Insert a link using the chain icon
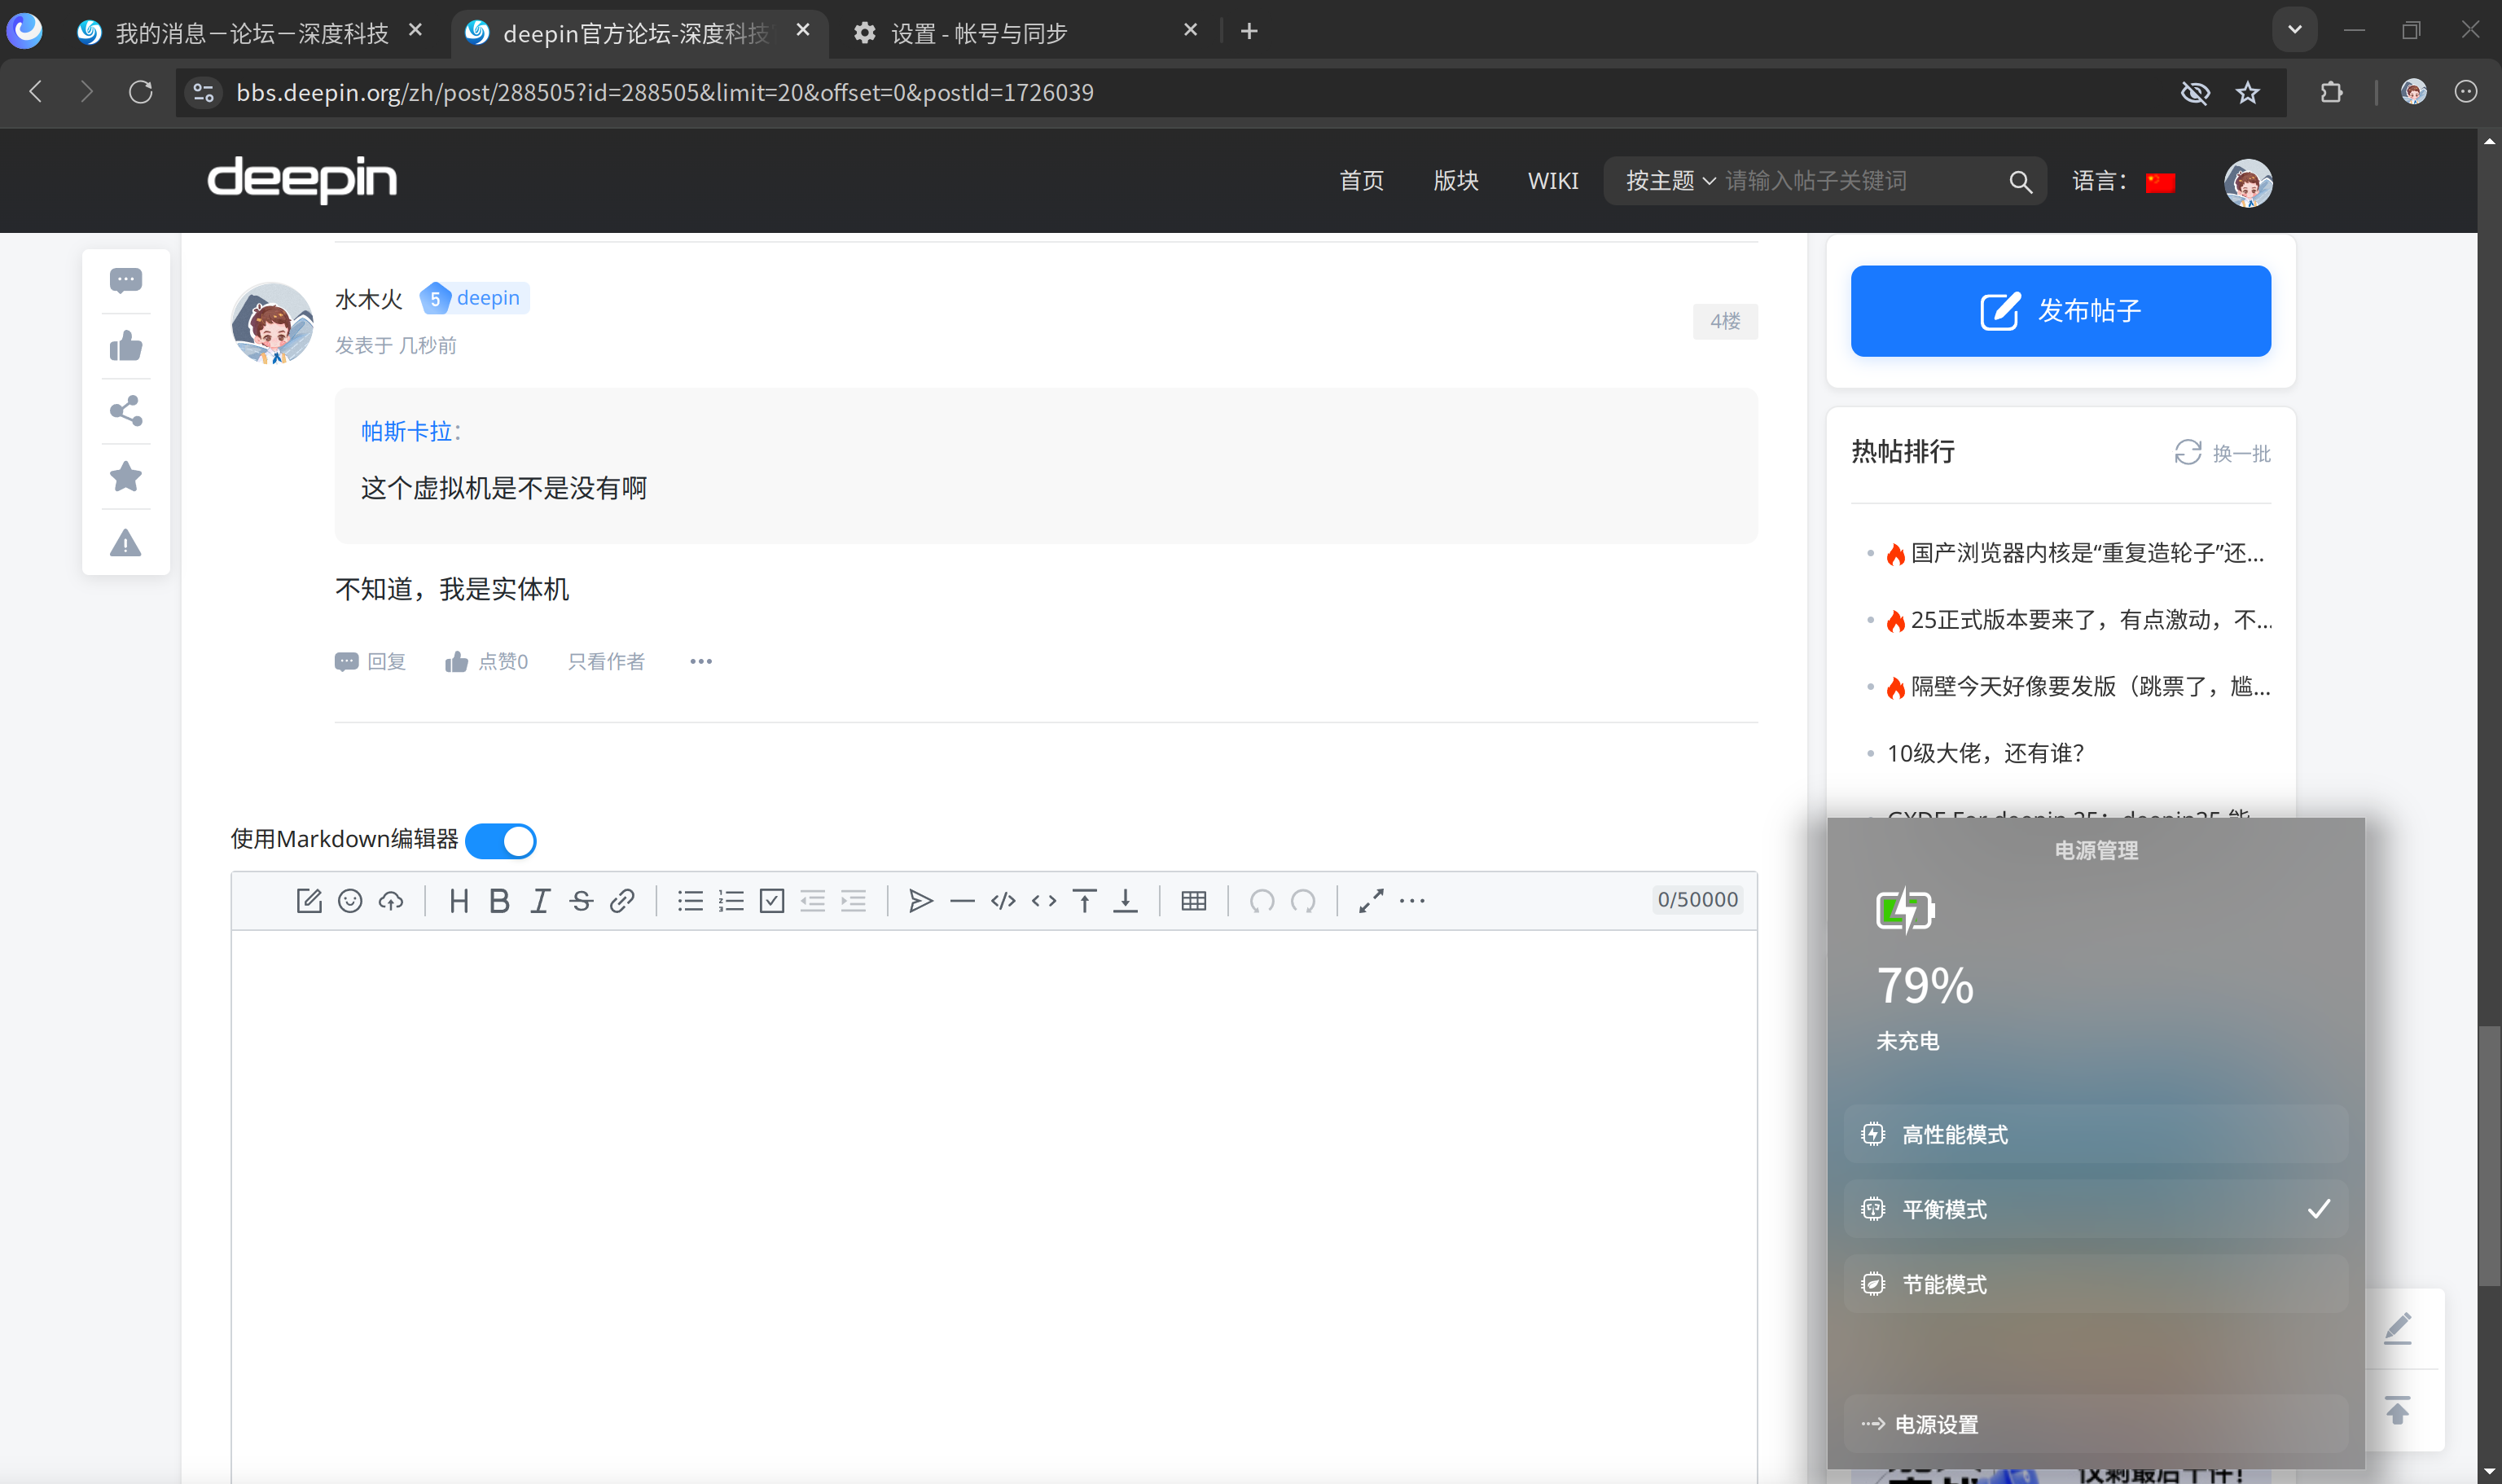2502x1484 pixels. pyautogui.click(x=622, y=901)
